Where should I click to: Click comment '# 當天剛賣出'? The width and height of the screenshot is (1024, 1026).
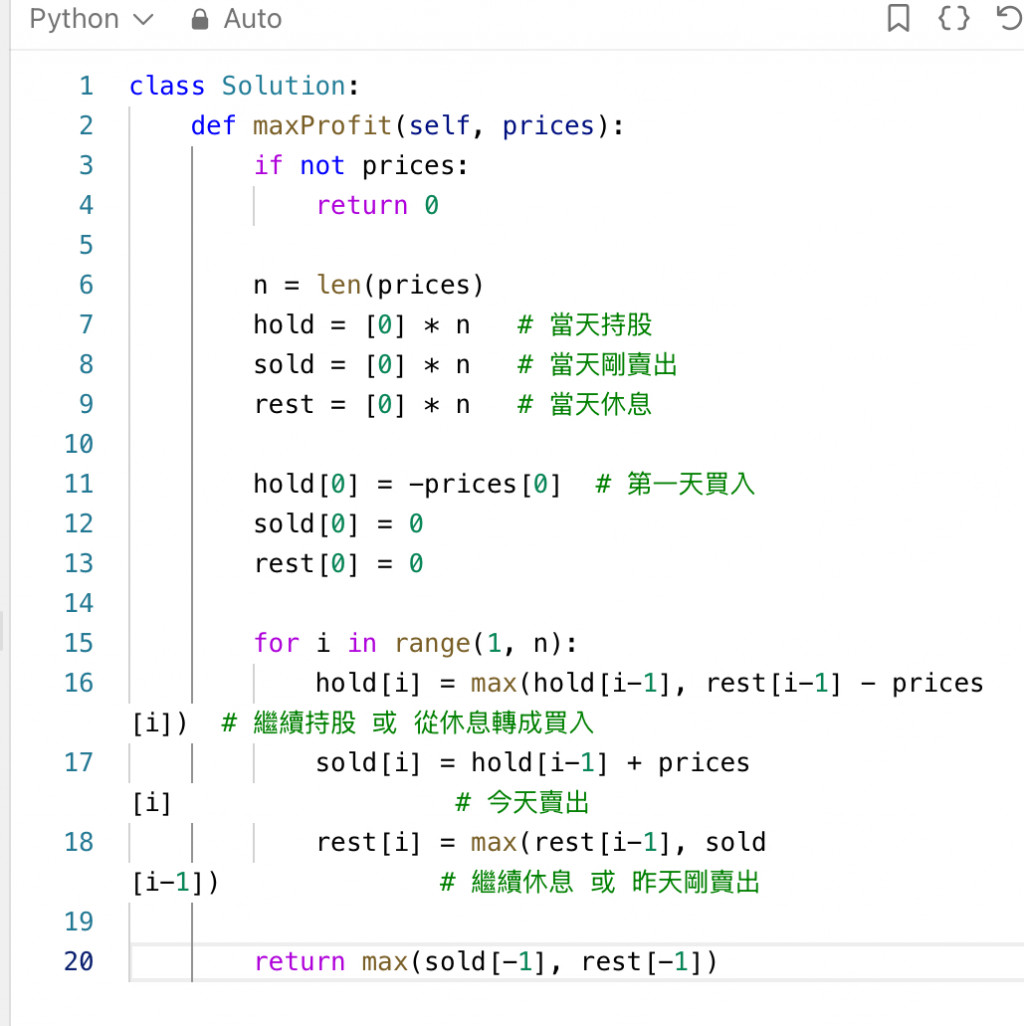click(x=597, y=364)
